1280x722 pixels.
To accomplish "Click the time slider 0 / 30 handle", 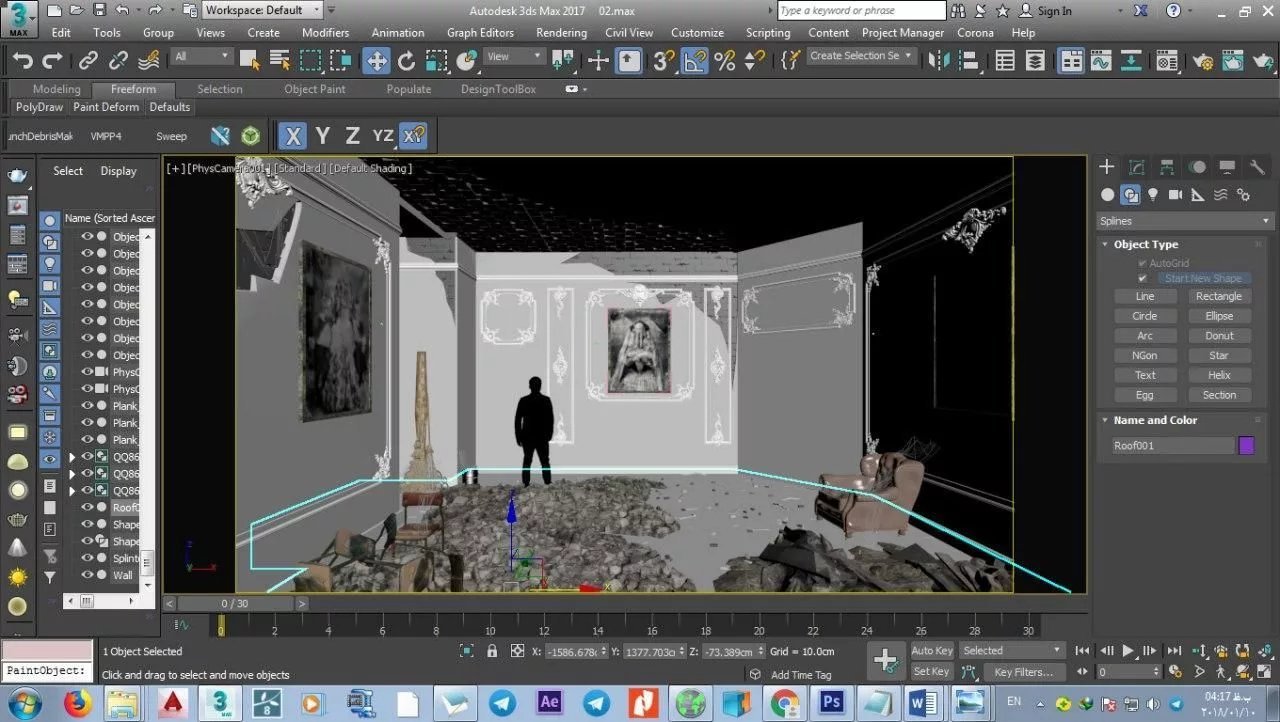I will coord(235,604).
